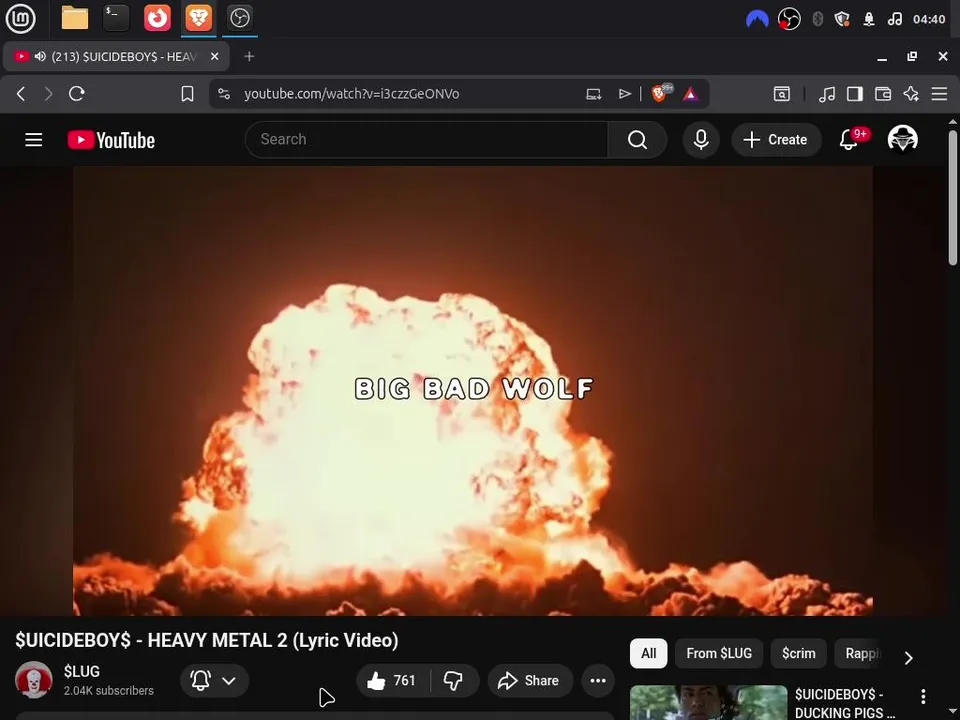This screenshot has height=720, width=960.
Task: Open the DUCKING PIGS video thumbnail
Action: [708, 702]
